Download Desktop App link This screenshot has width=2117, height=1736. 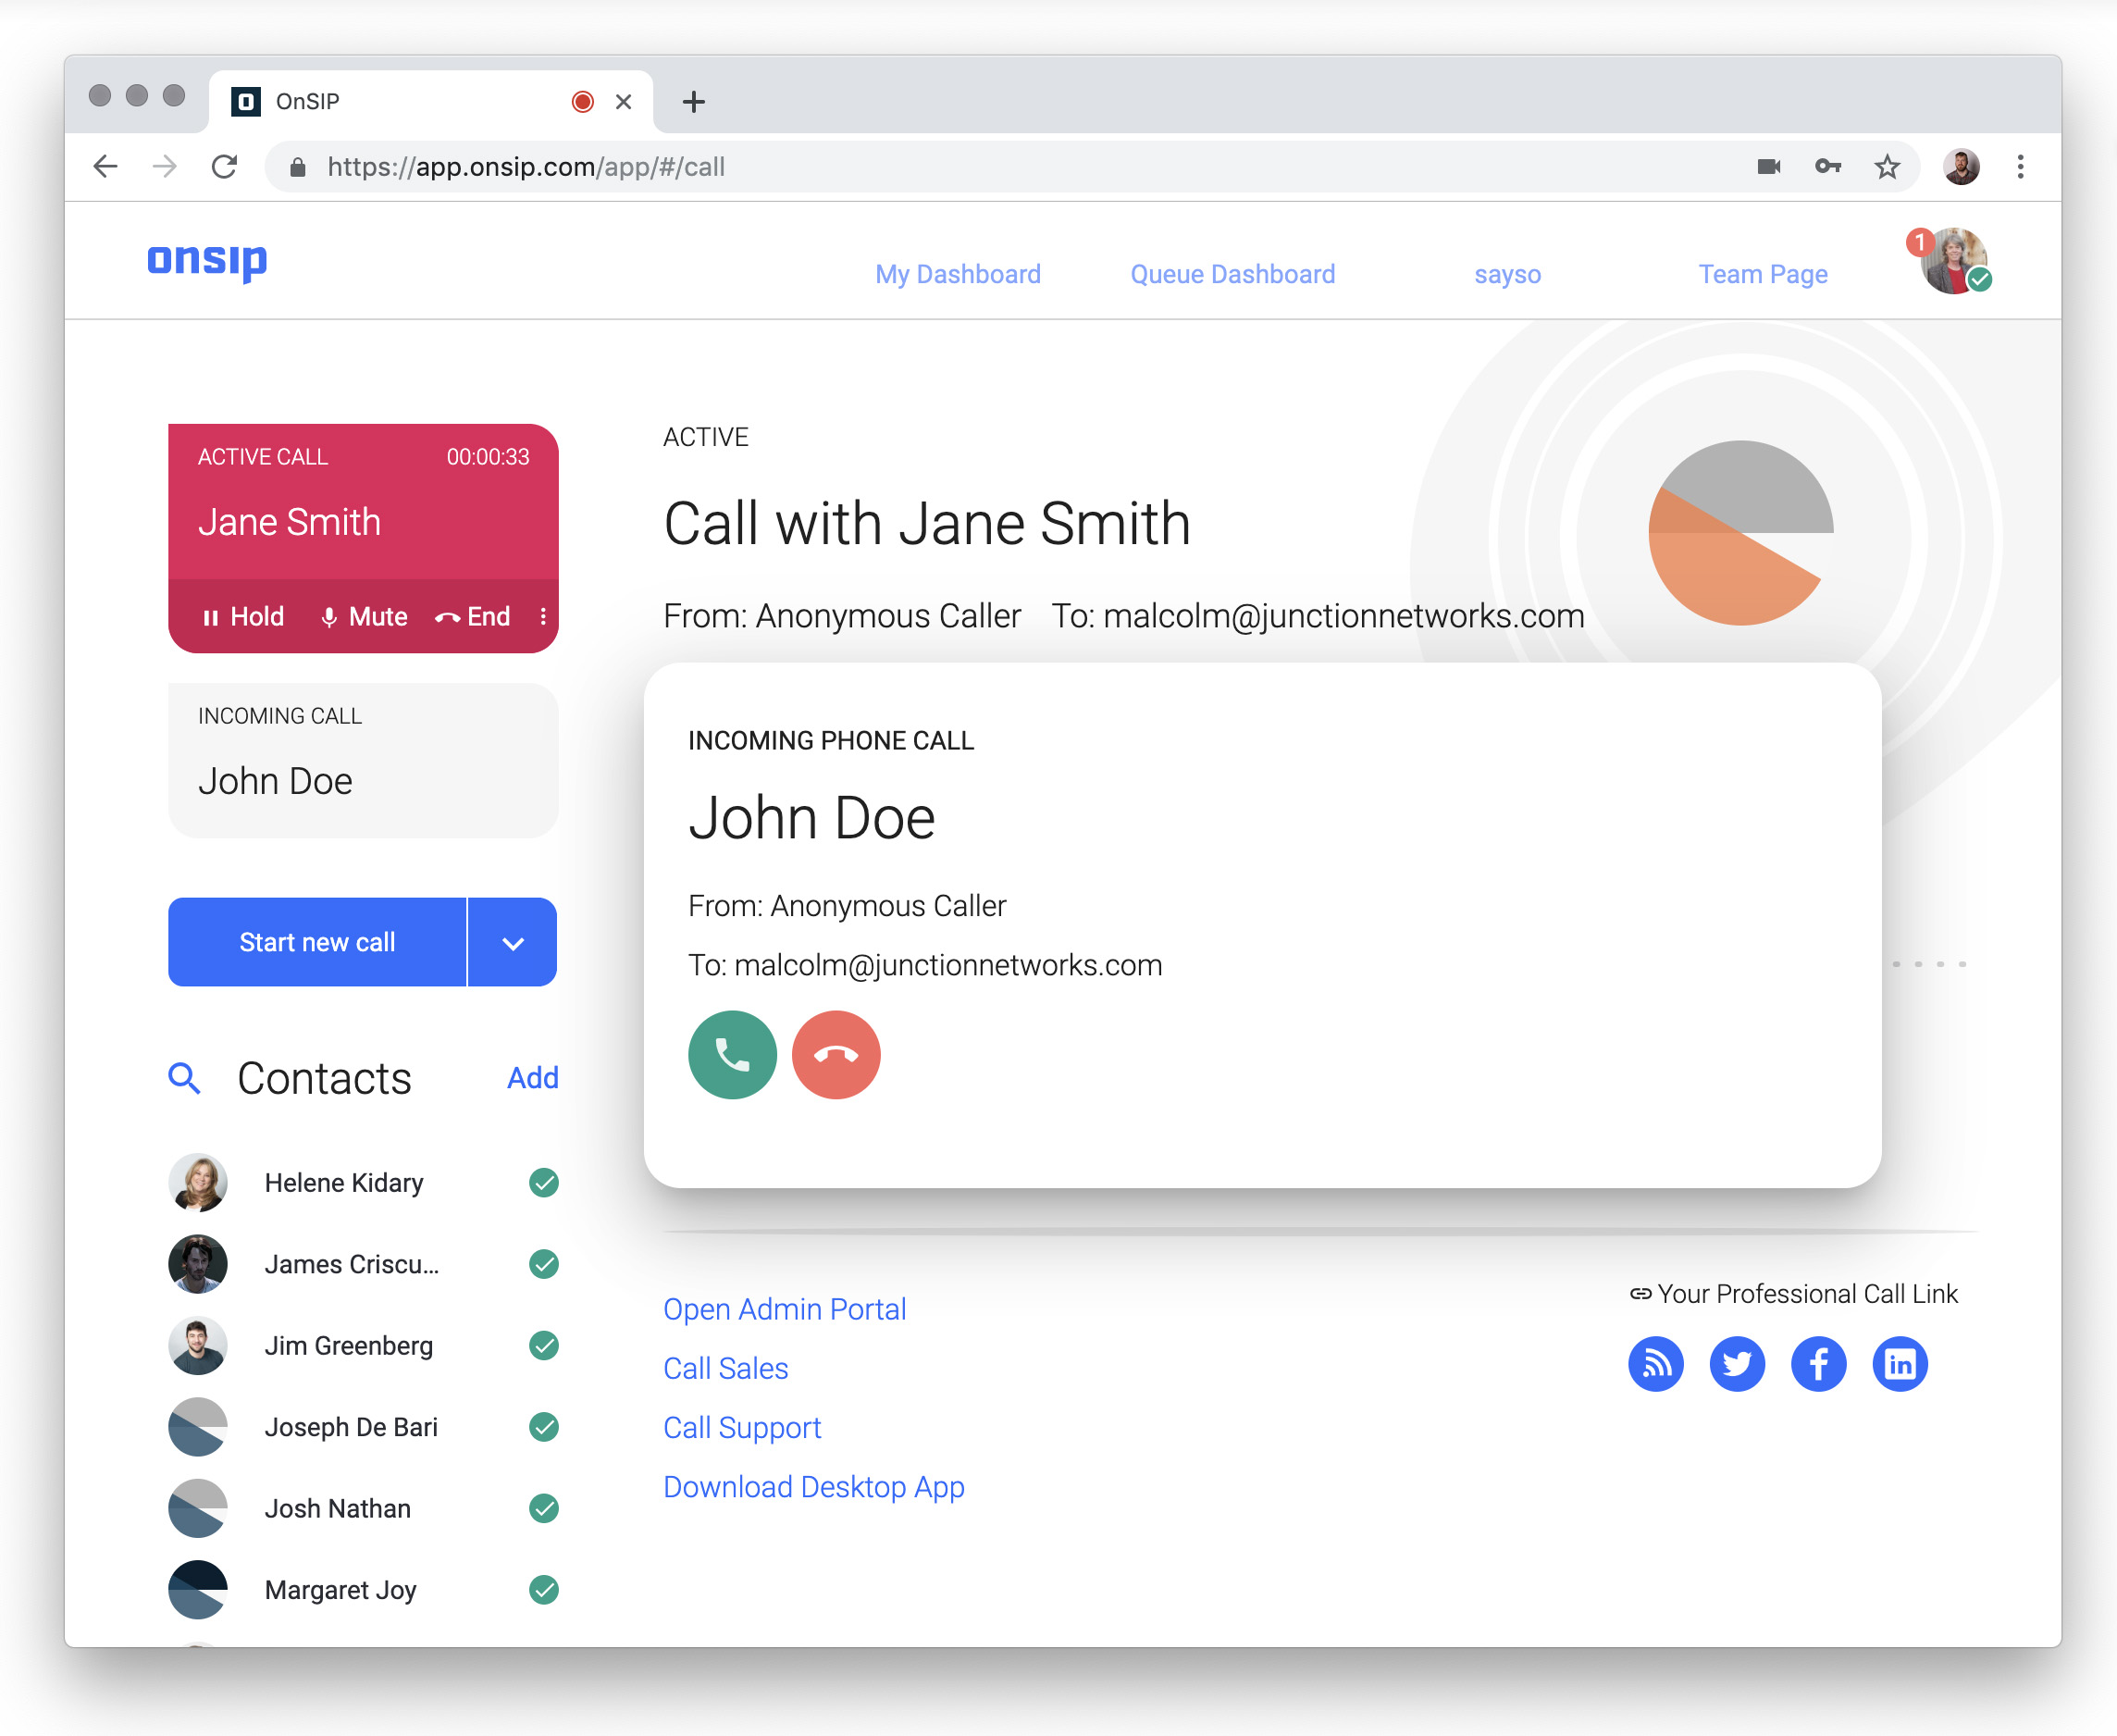(x=814, y=1487)
